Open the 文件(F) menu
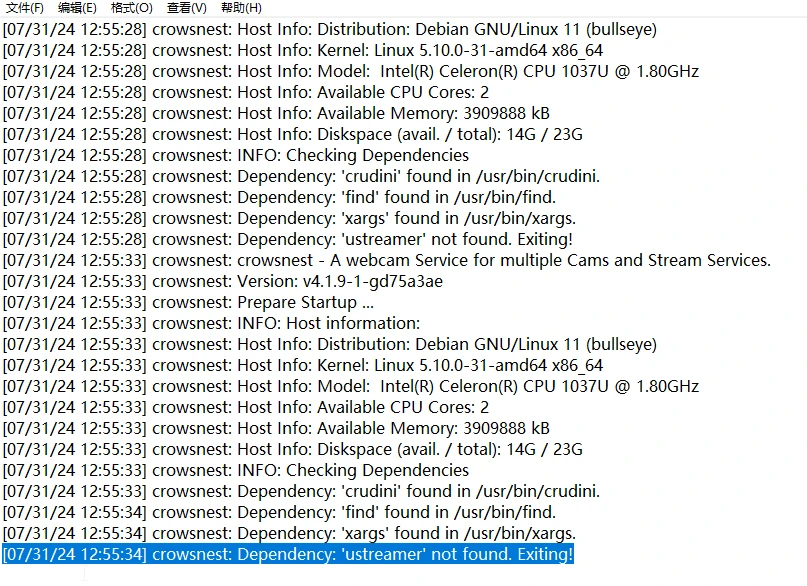Image resolution: width=807 pixels, height=586 pixels. [25, 8]
